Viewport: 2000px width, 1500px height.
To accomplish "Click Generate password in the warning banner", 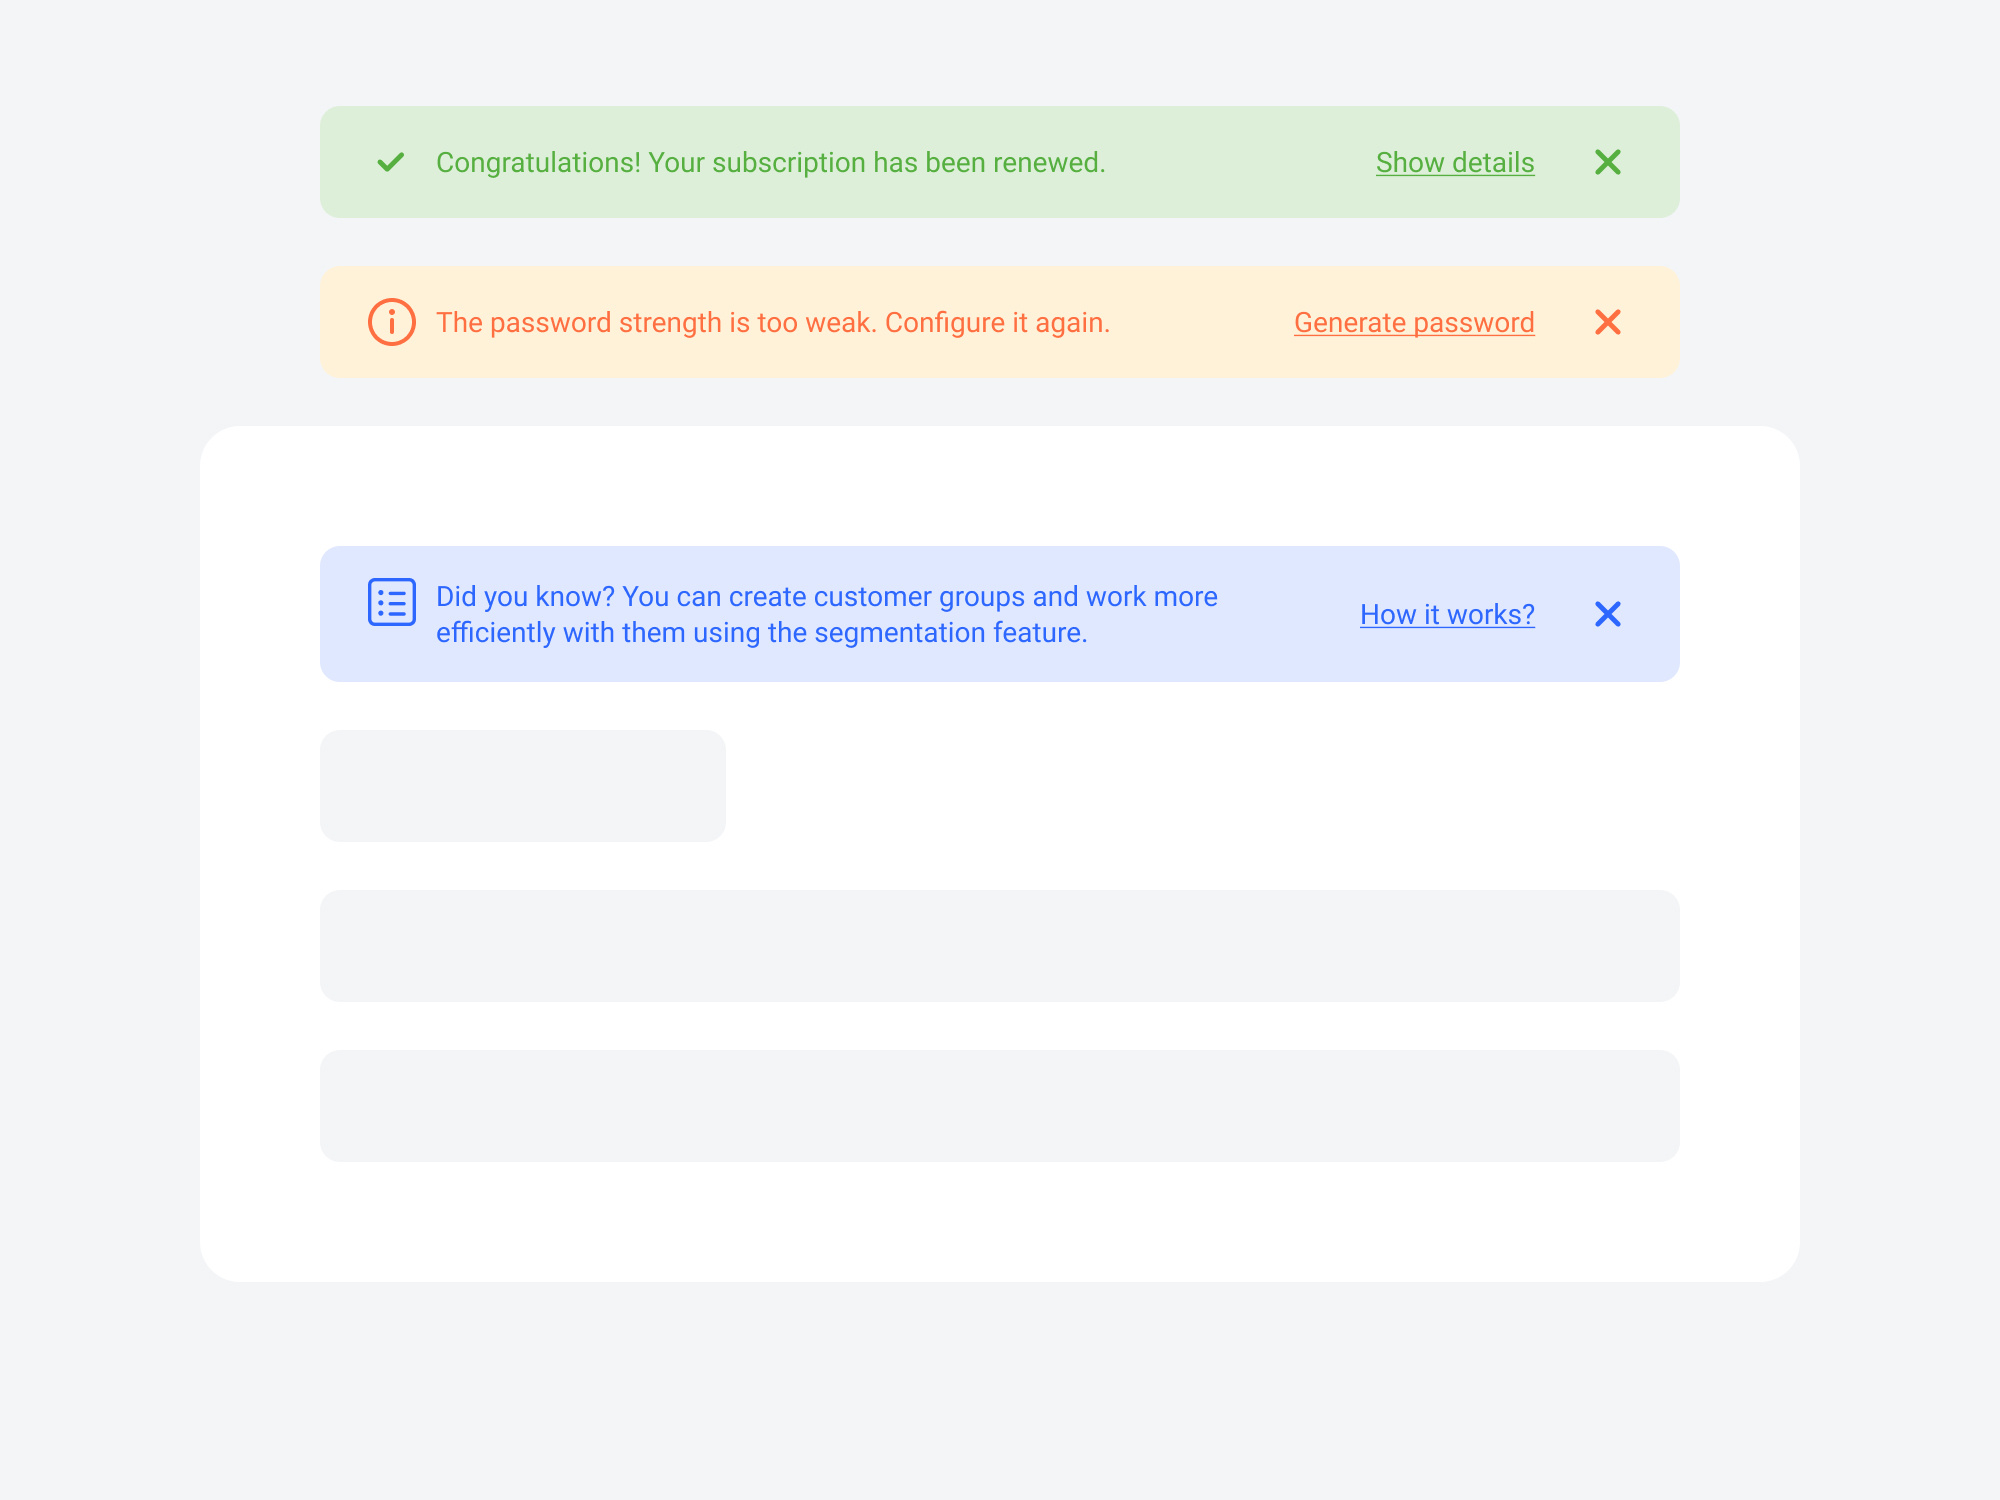I will [1414, 322].
